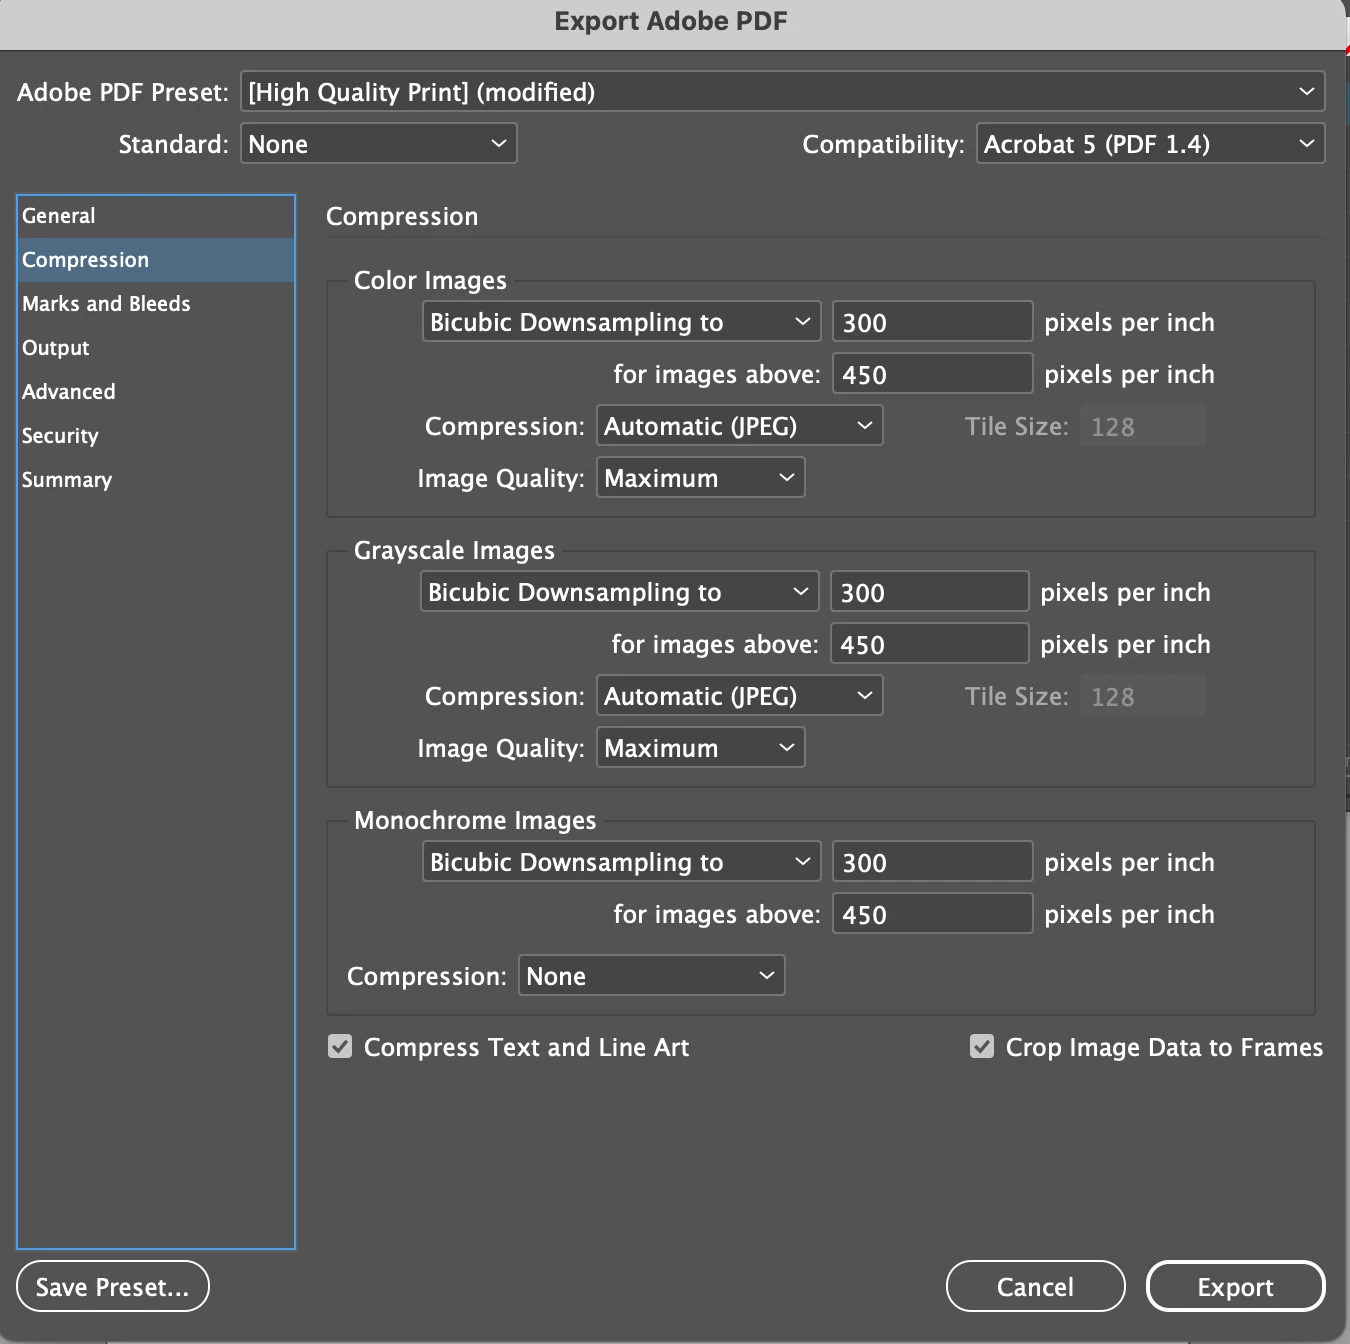Switch to the Output category
This screenshot has width=1350, height=1344.
[x=156, y=348]
